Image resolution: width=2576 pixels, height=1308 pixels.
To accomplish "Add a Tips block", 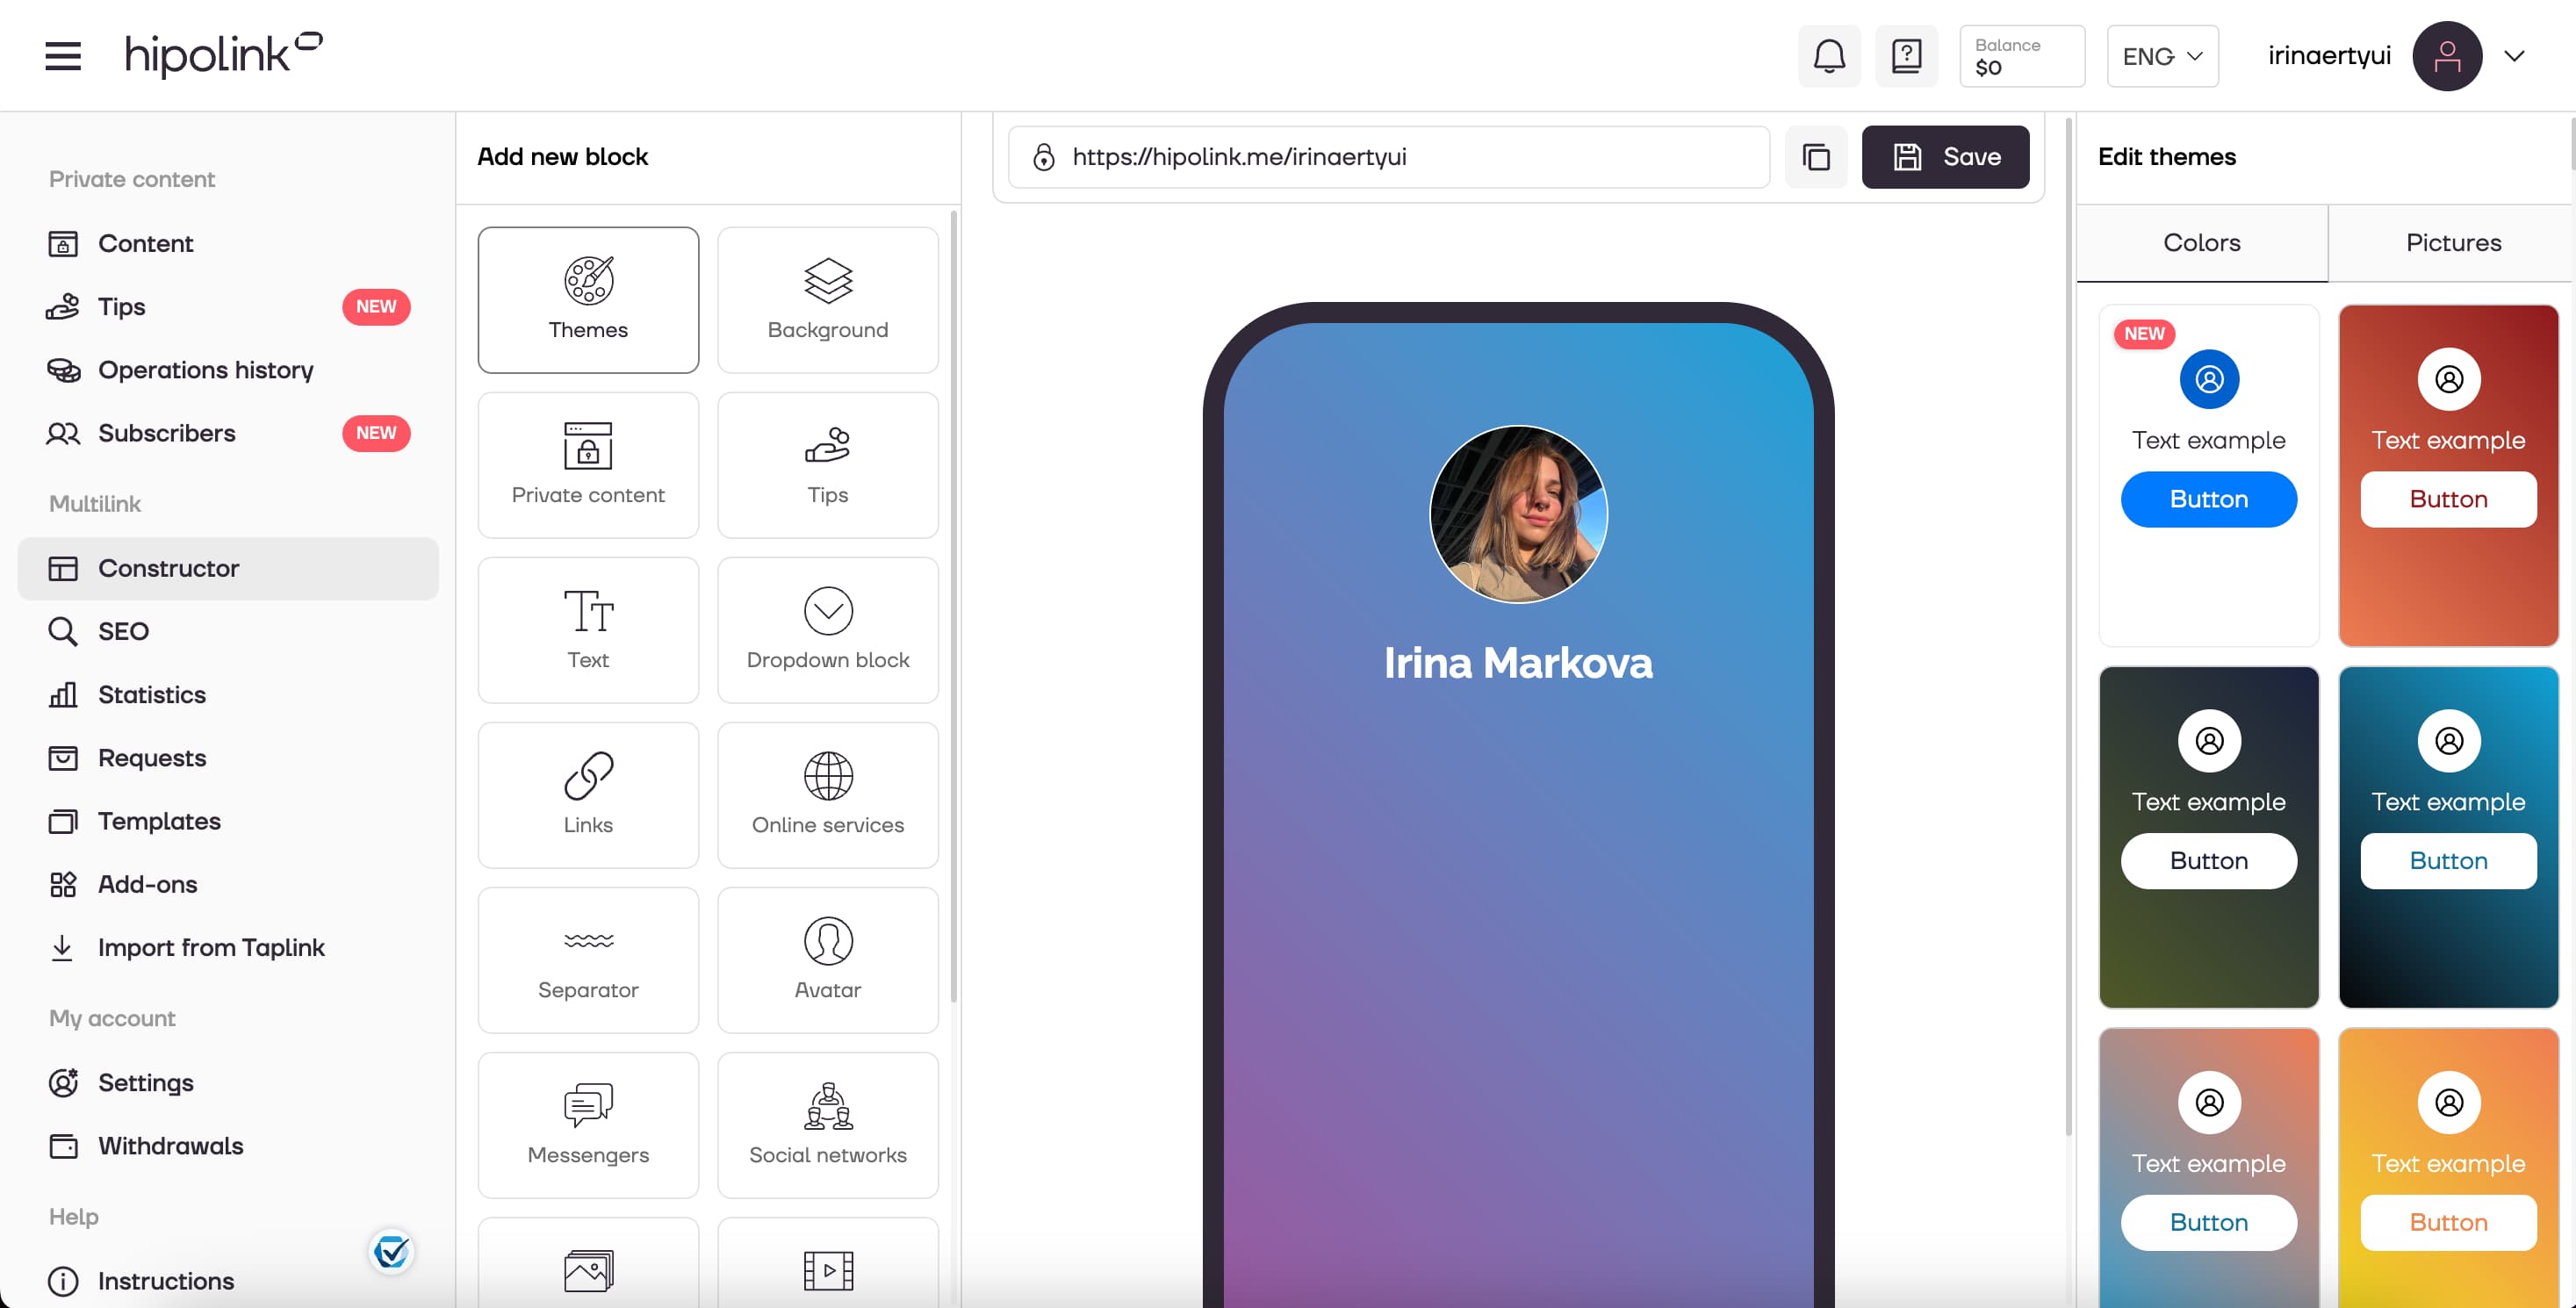I will (x=828, y=464).
